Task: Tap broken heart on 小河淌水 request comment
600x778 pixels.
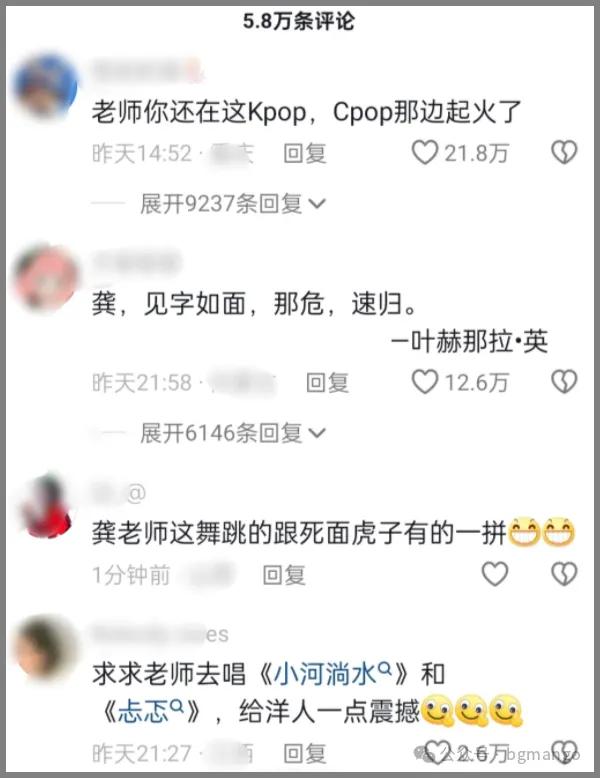Action: (564, 753)
